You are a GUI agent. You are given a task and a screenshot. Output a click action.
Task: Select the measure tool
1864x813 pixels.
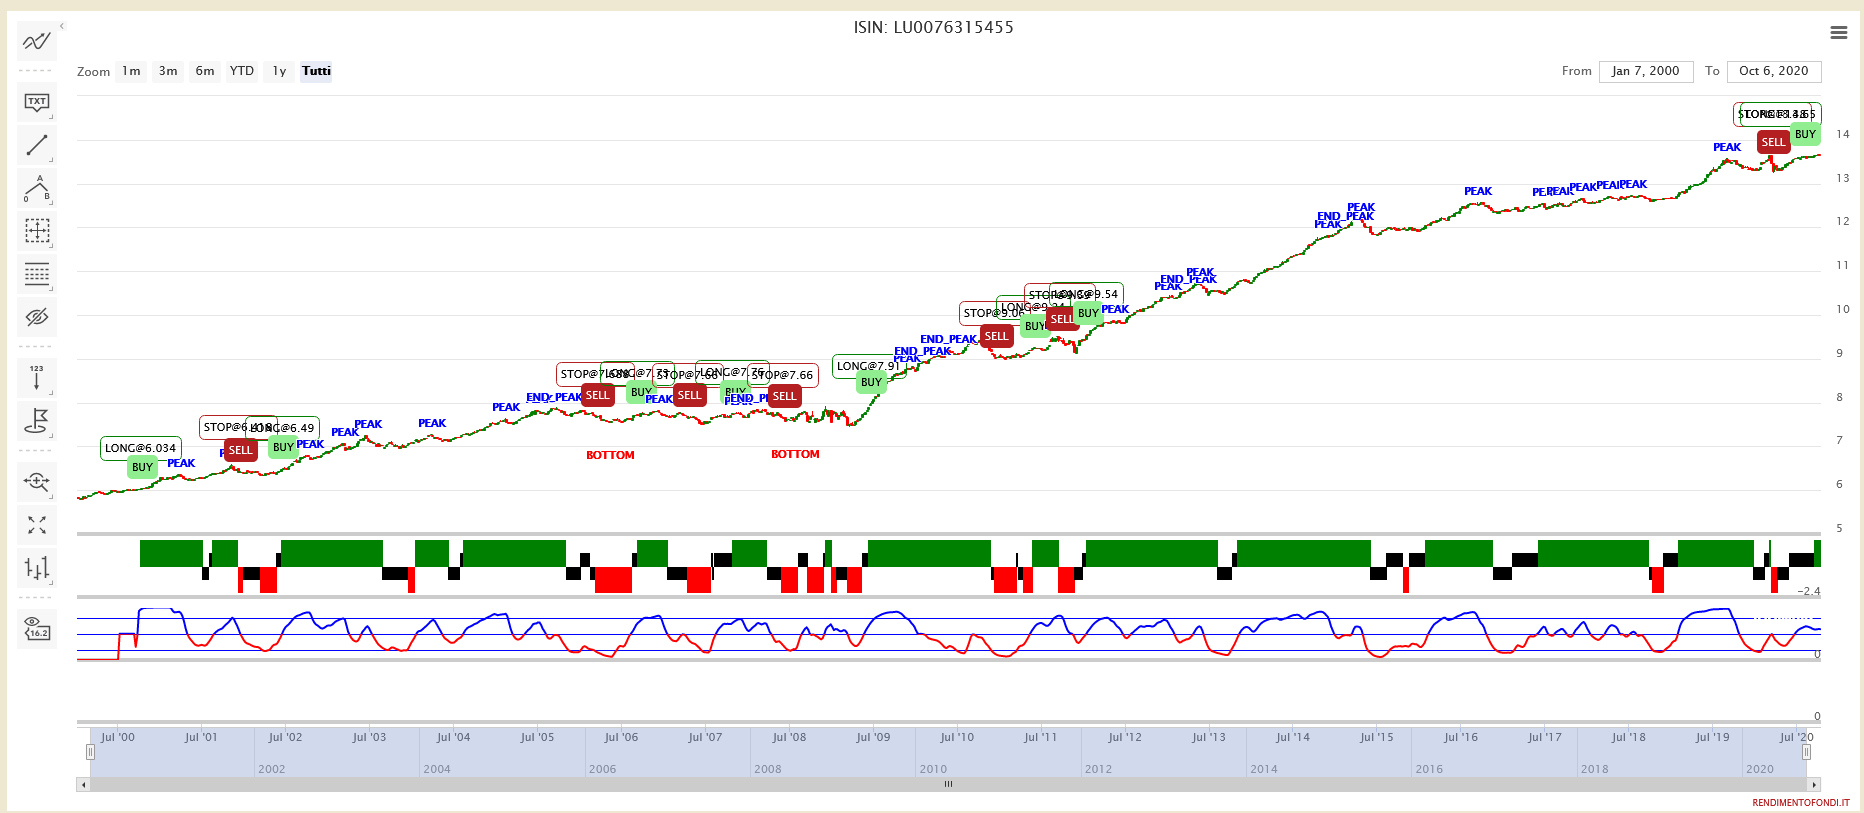(37, 232)
